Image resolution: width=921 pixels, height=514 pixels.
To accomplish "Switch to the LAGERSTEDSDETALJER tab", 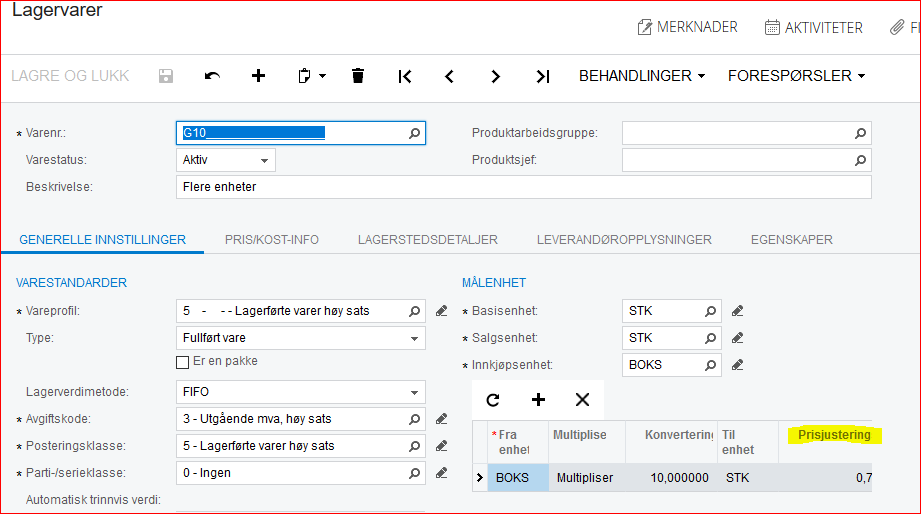I will (427, 240).
